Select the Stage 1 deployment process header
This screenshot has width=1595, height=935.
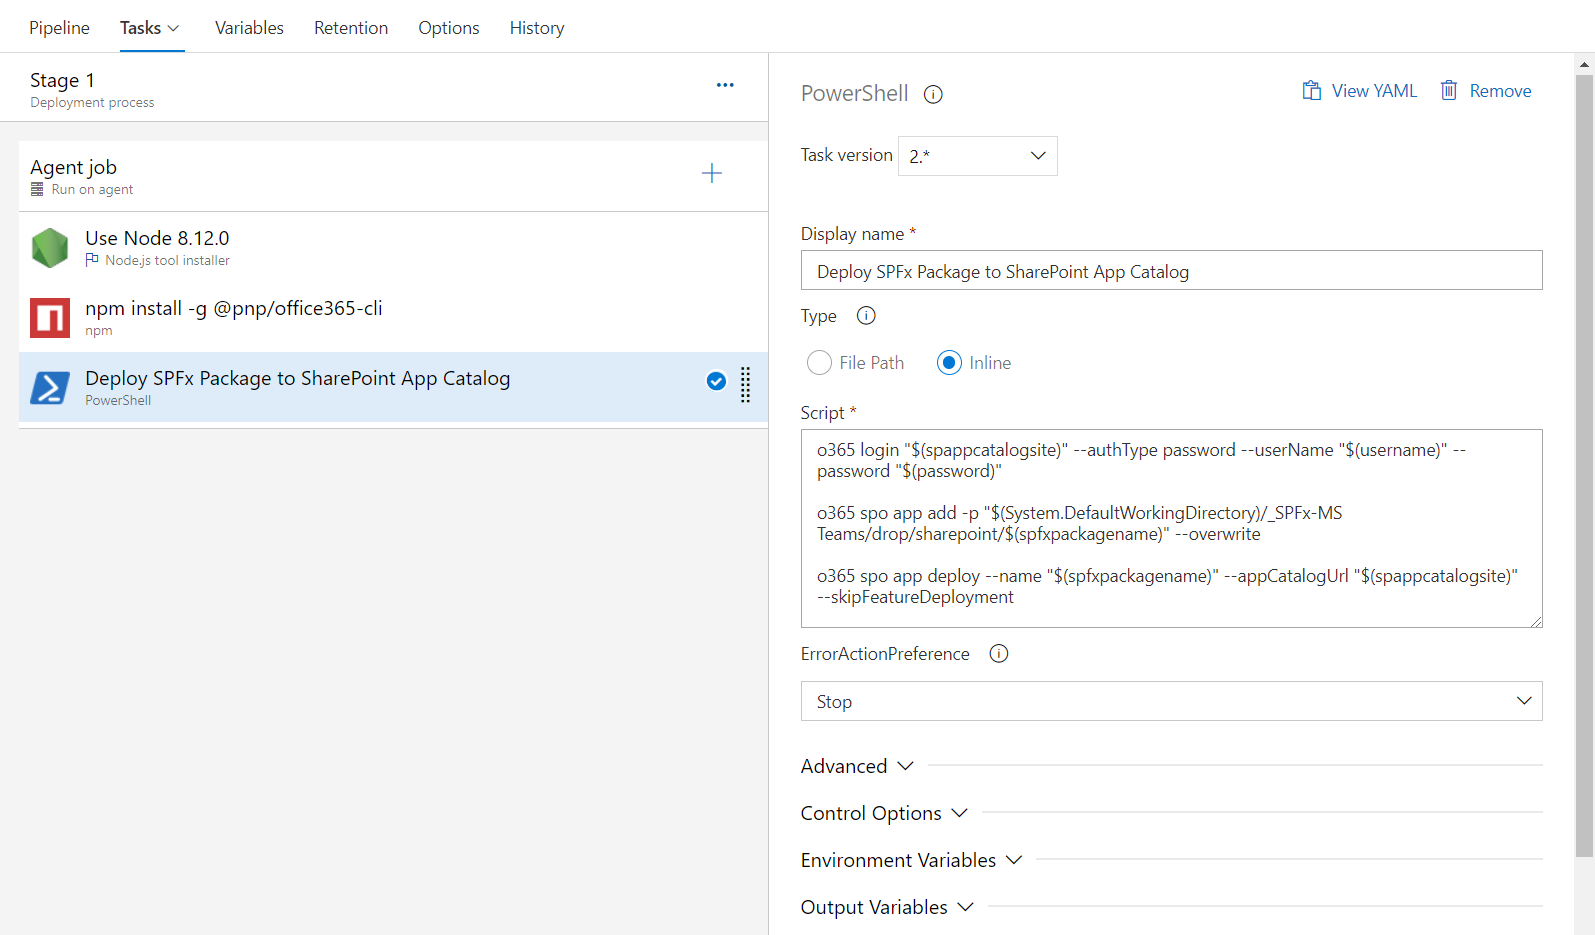[x=384, y=88]
